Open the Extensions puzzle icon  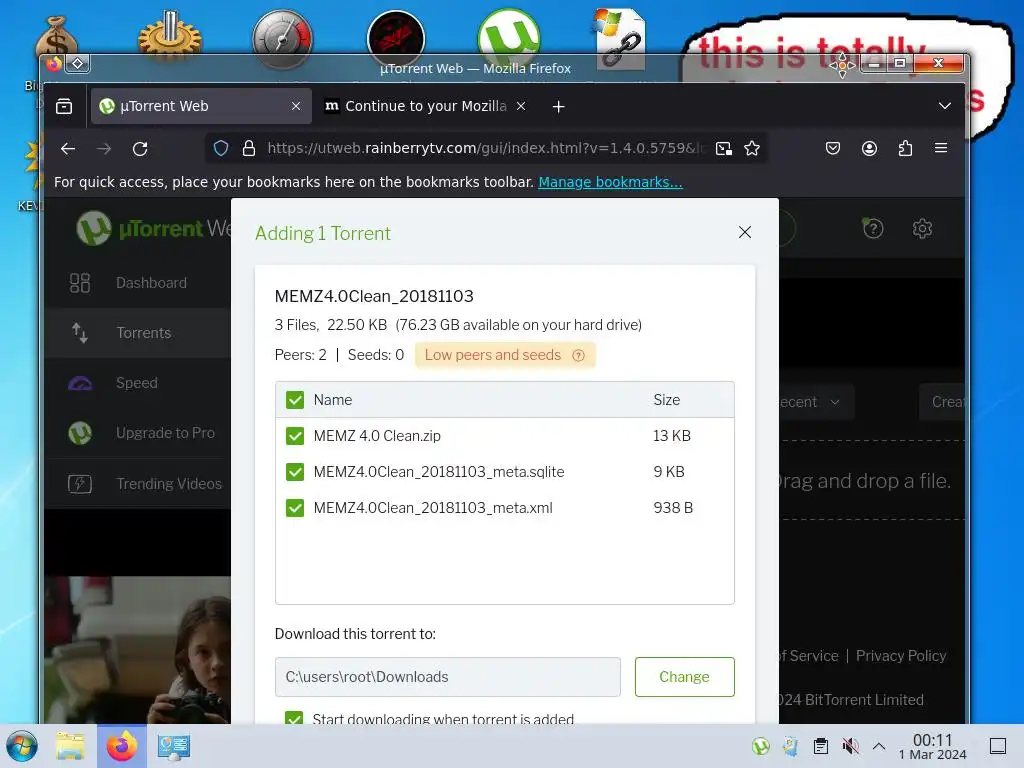pos(905,148)
